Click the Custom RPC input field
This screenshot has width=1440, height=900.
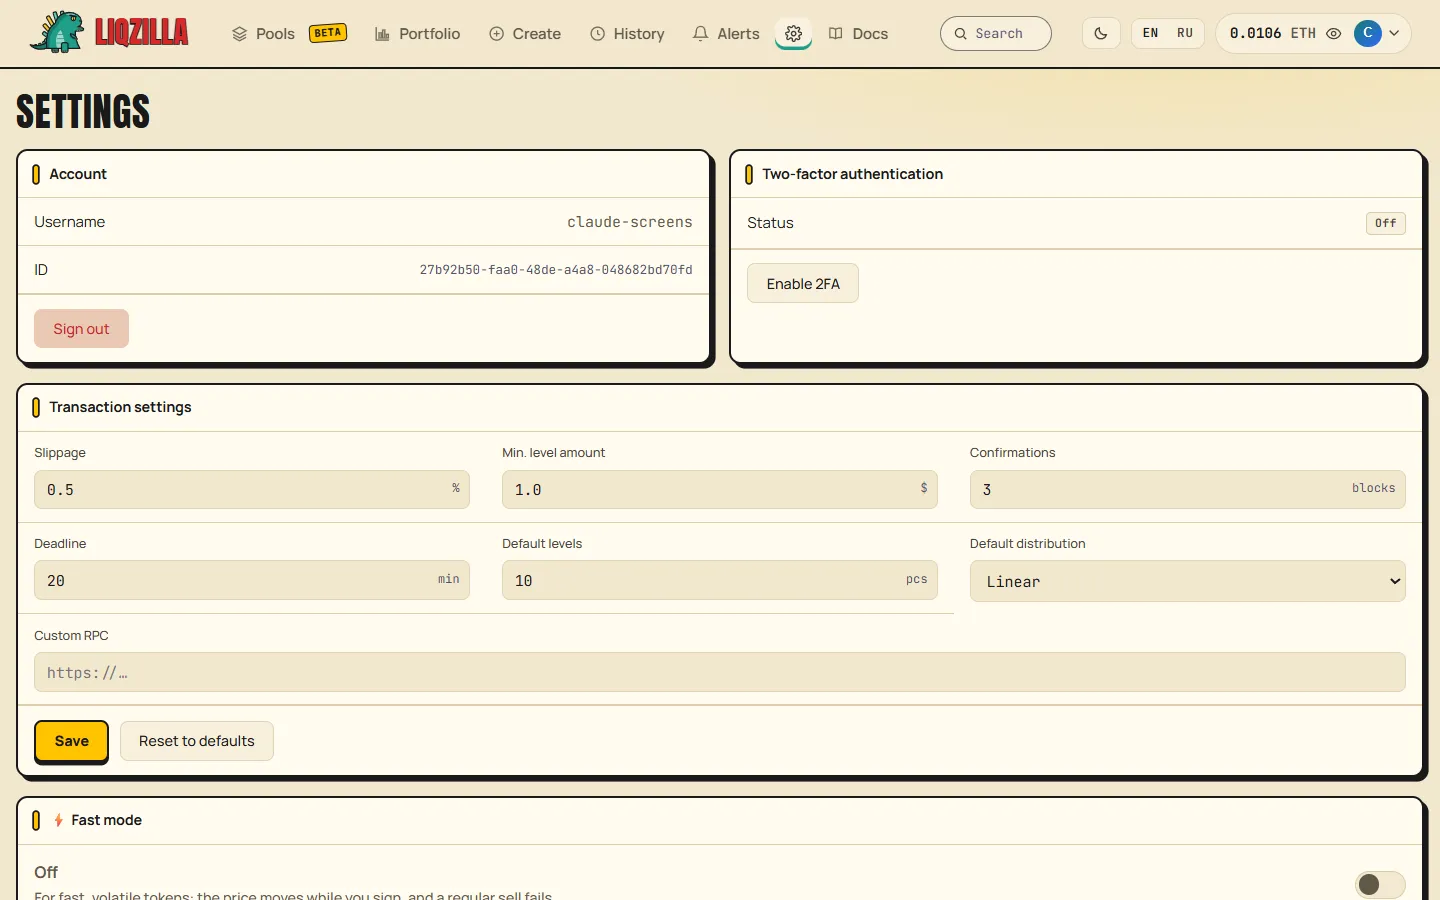720,672
